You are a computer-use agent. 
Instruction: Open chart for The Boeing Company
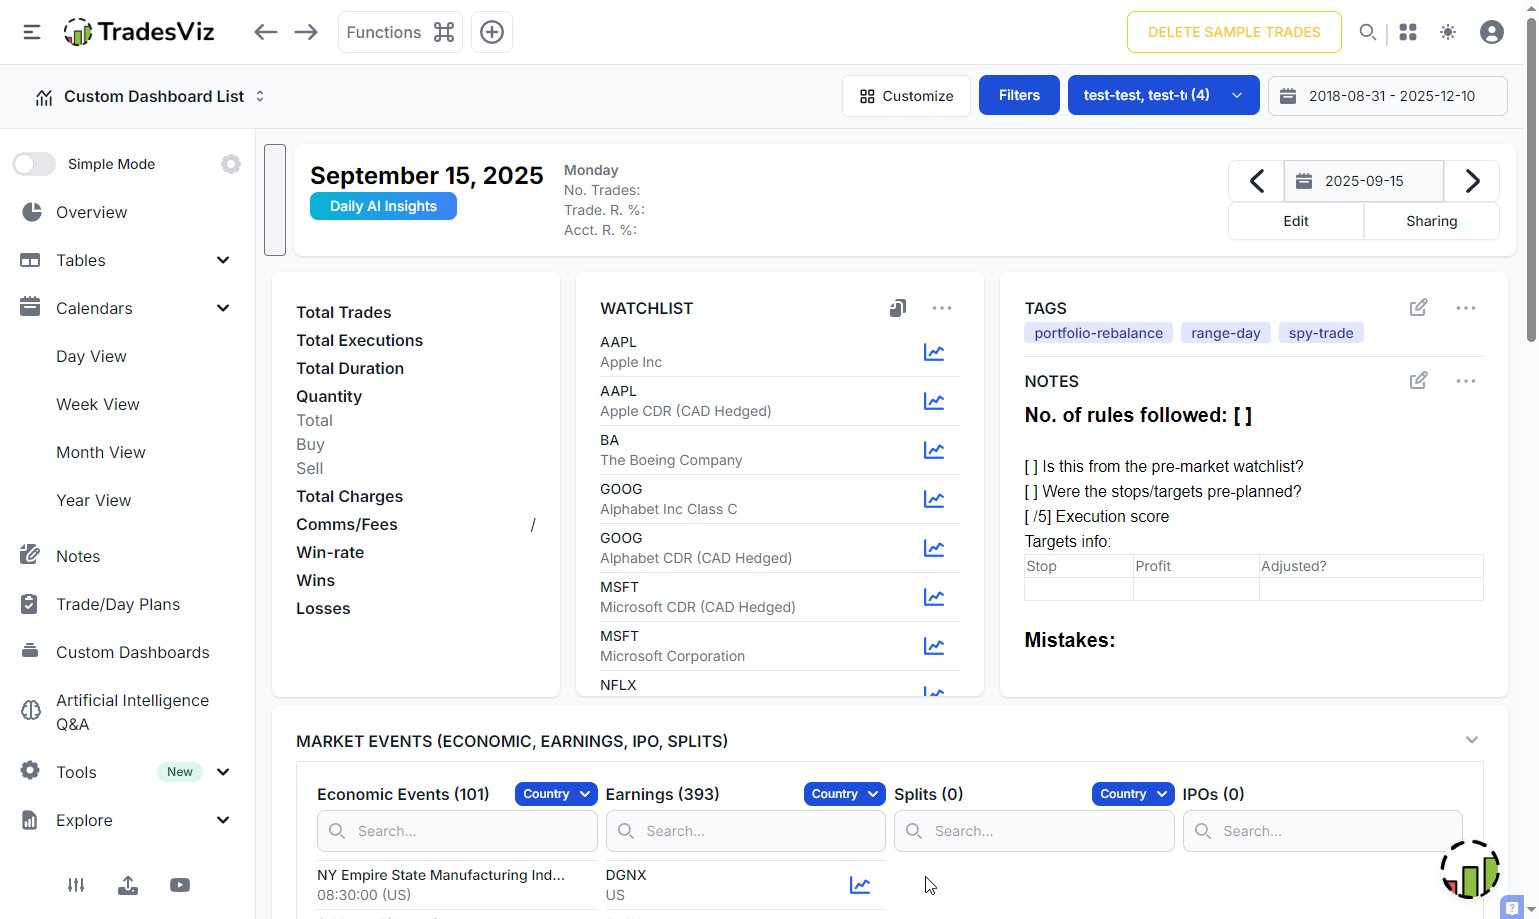(x=934, y=450)
